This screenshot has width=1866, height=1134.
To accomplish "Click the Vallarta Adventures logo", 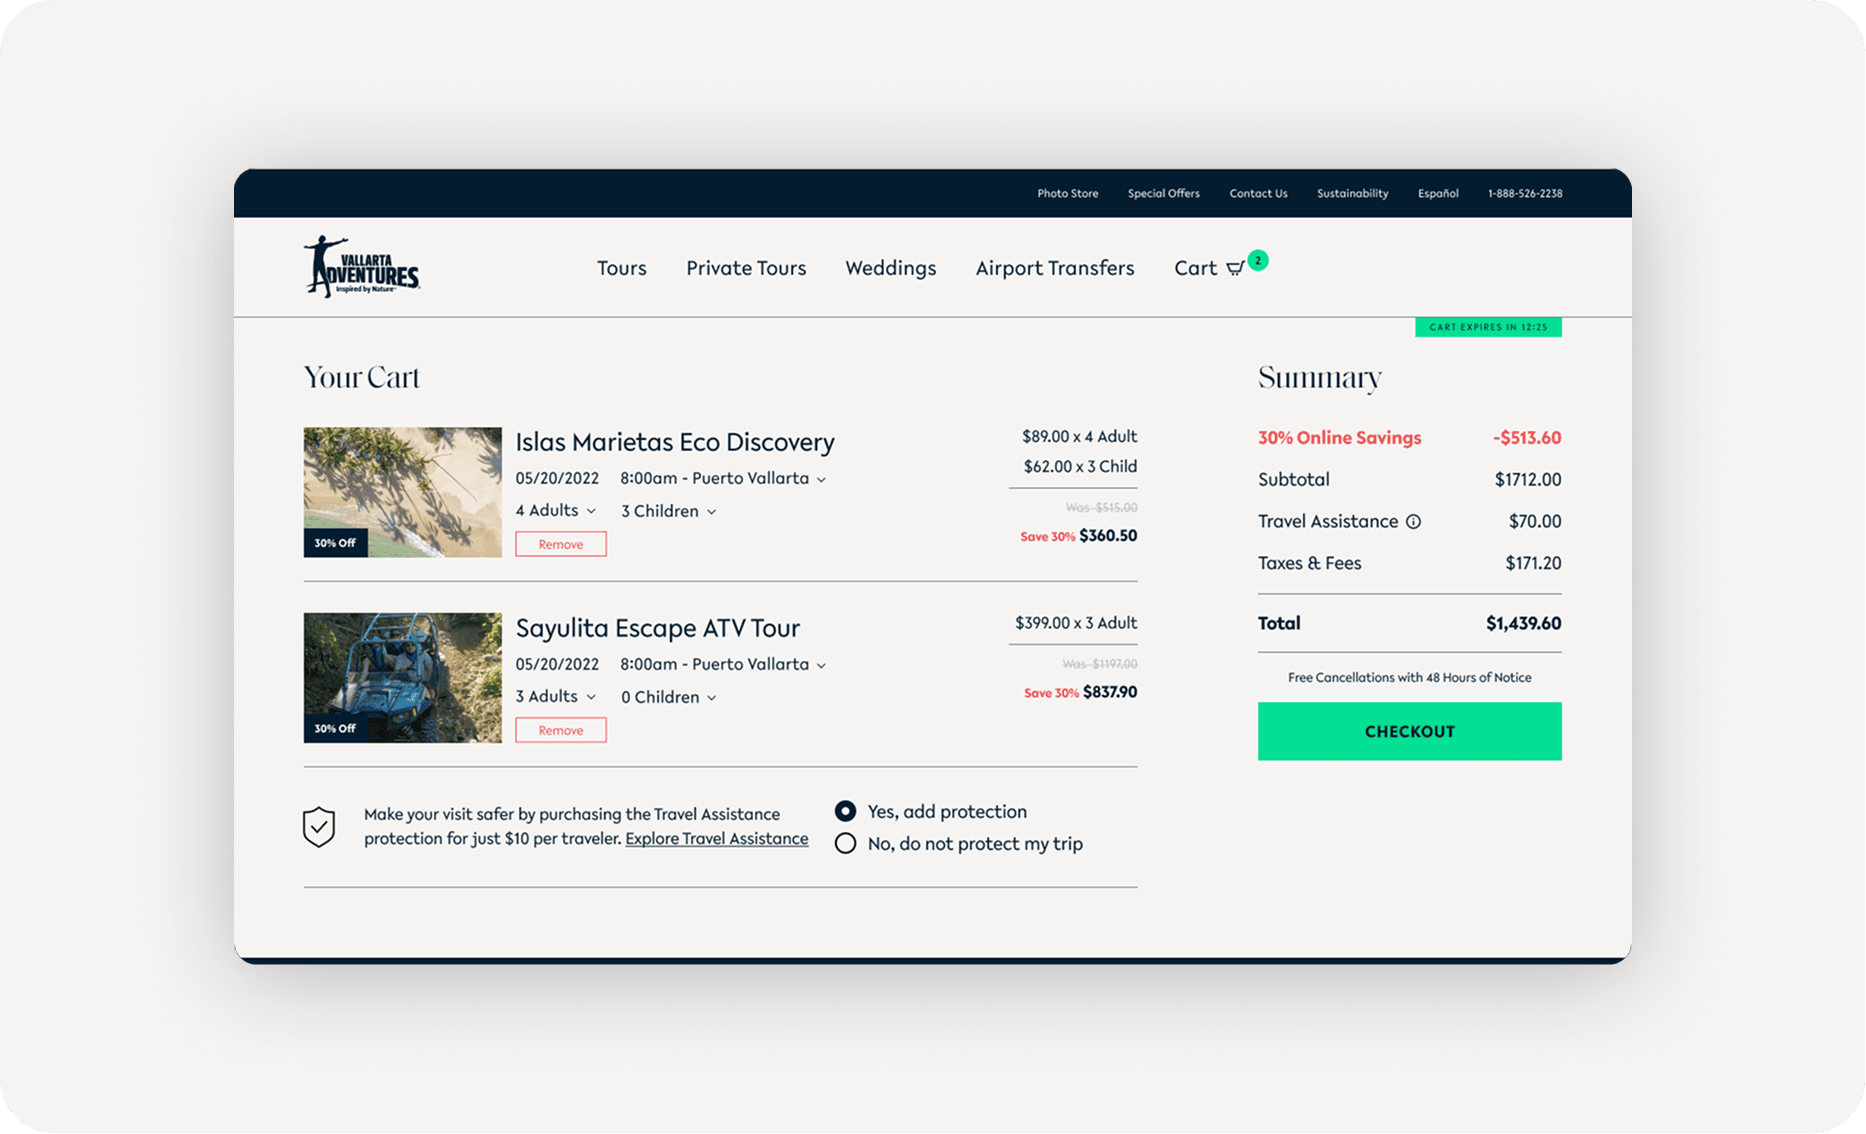I will point(362,267).
